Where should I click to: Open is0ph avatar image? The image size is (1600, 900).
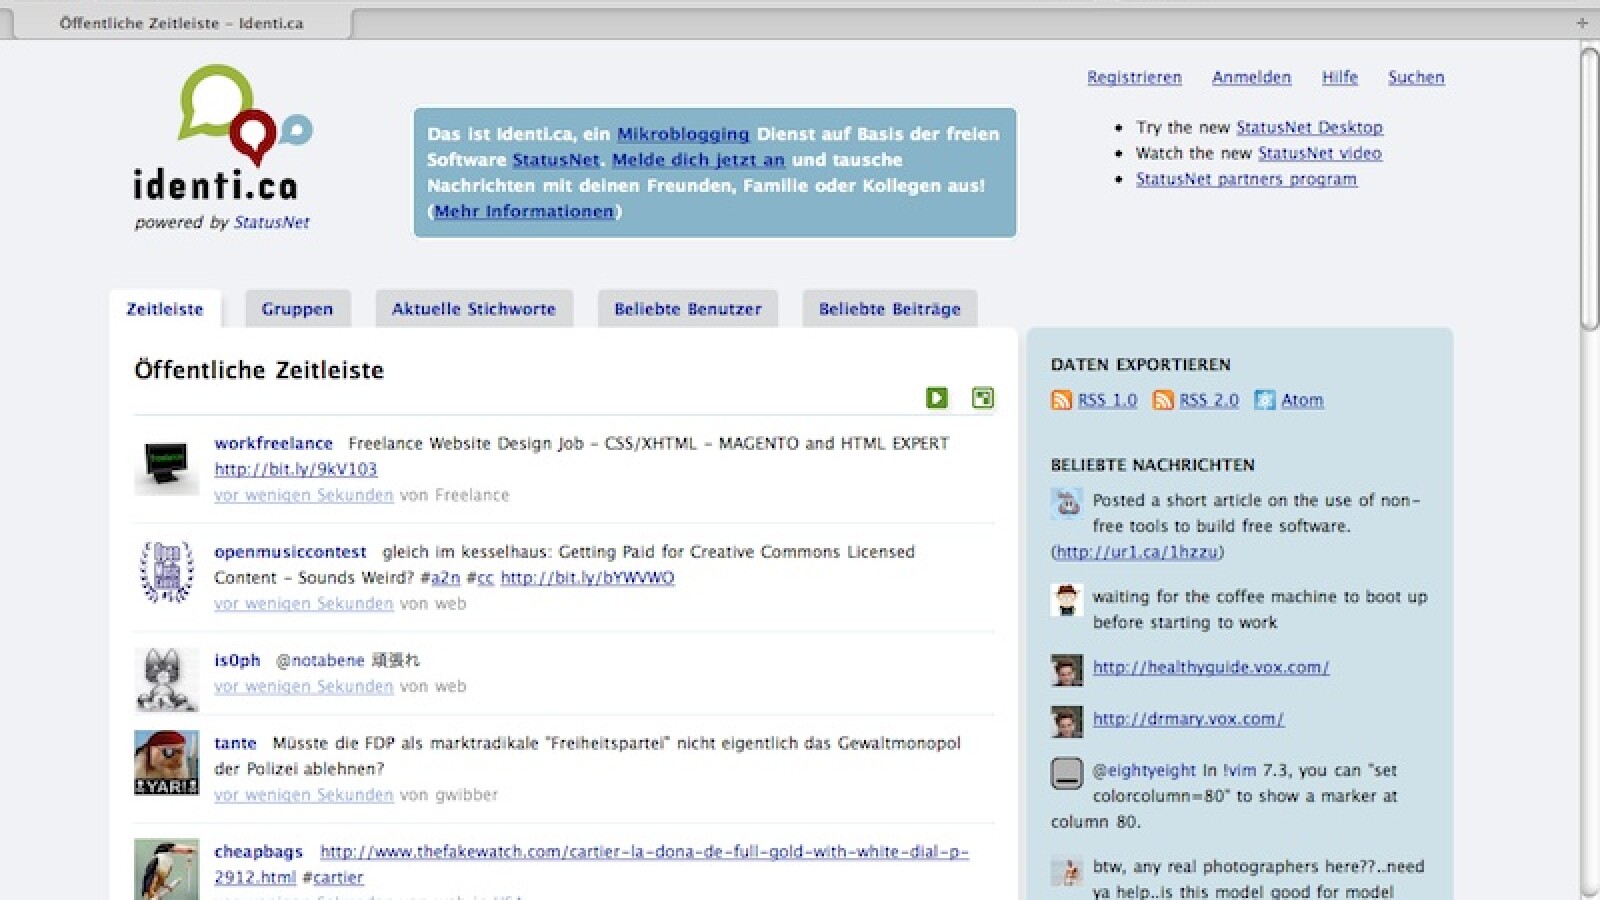pyautogui.click(x=166, y=680)
